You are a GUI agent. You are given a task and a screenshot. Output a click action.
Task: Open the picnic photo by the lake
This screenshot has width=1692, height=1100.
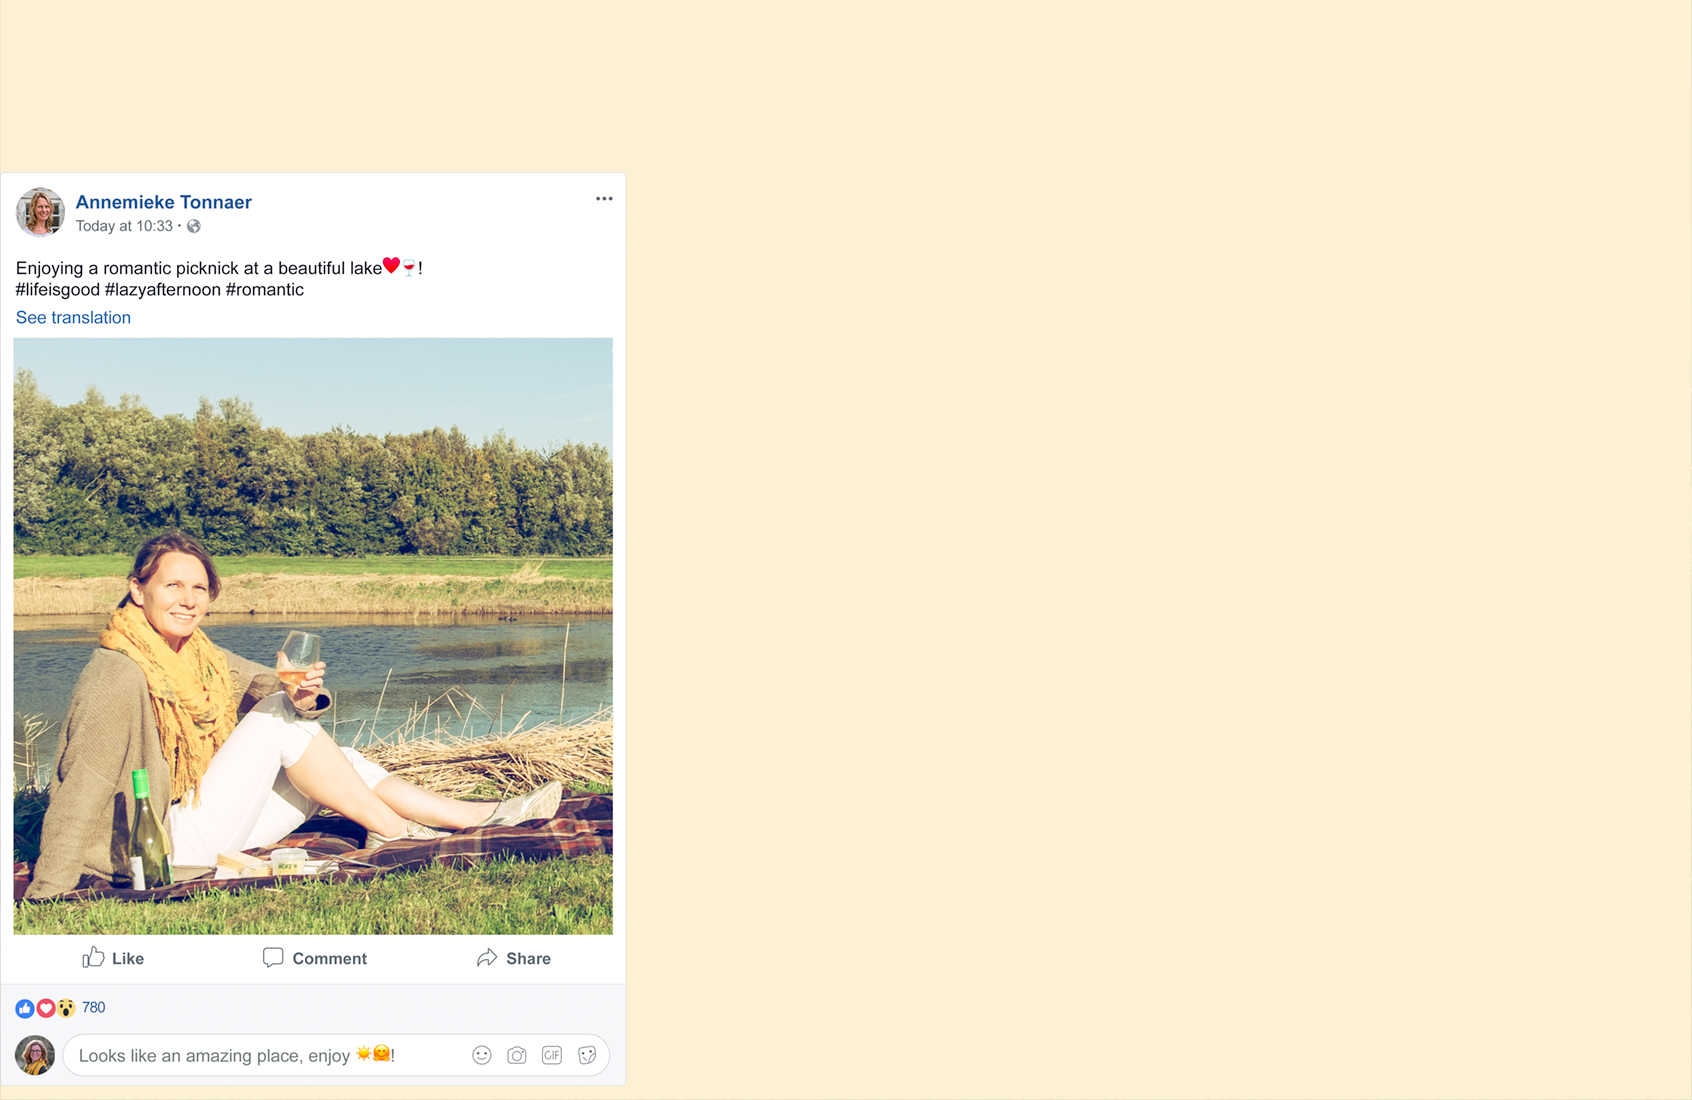click(313, 636)
